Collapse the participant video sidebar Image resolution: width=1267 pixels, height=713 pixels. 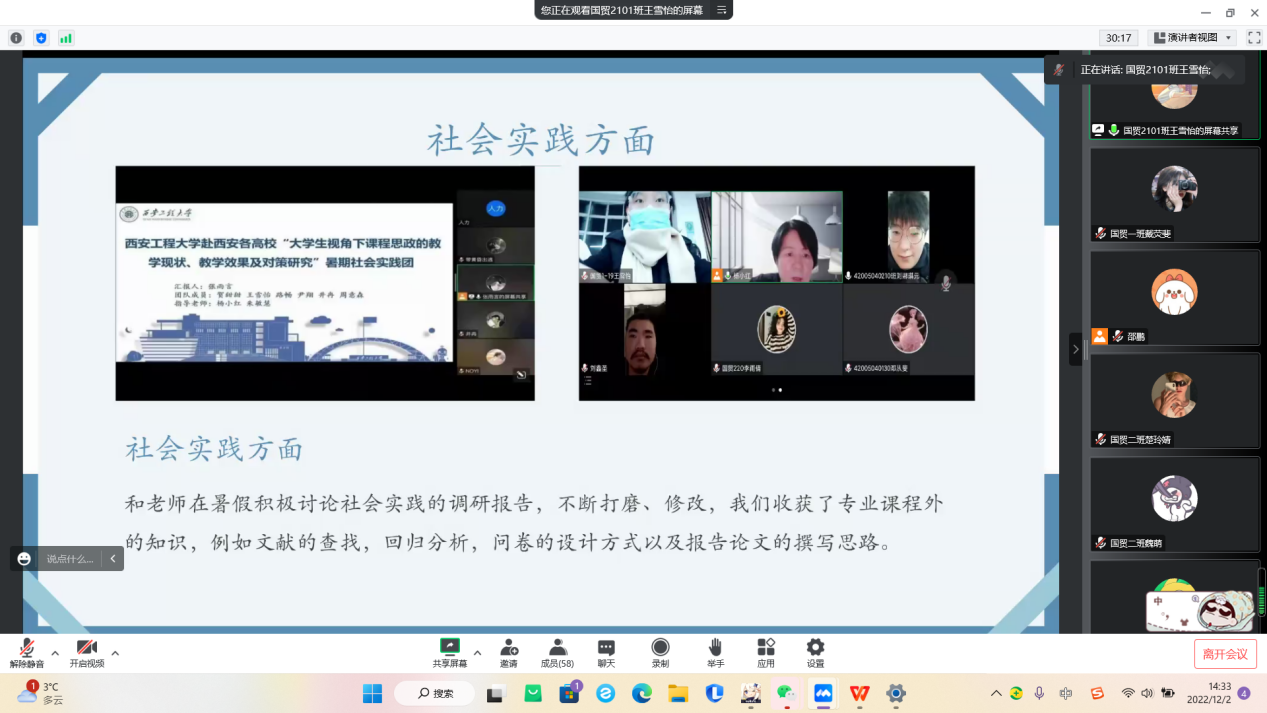[1076, 349]
